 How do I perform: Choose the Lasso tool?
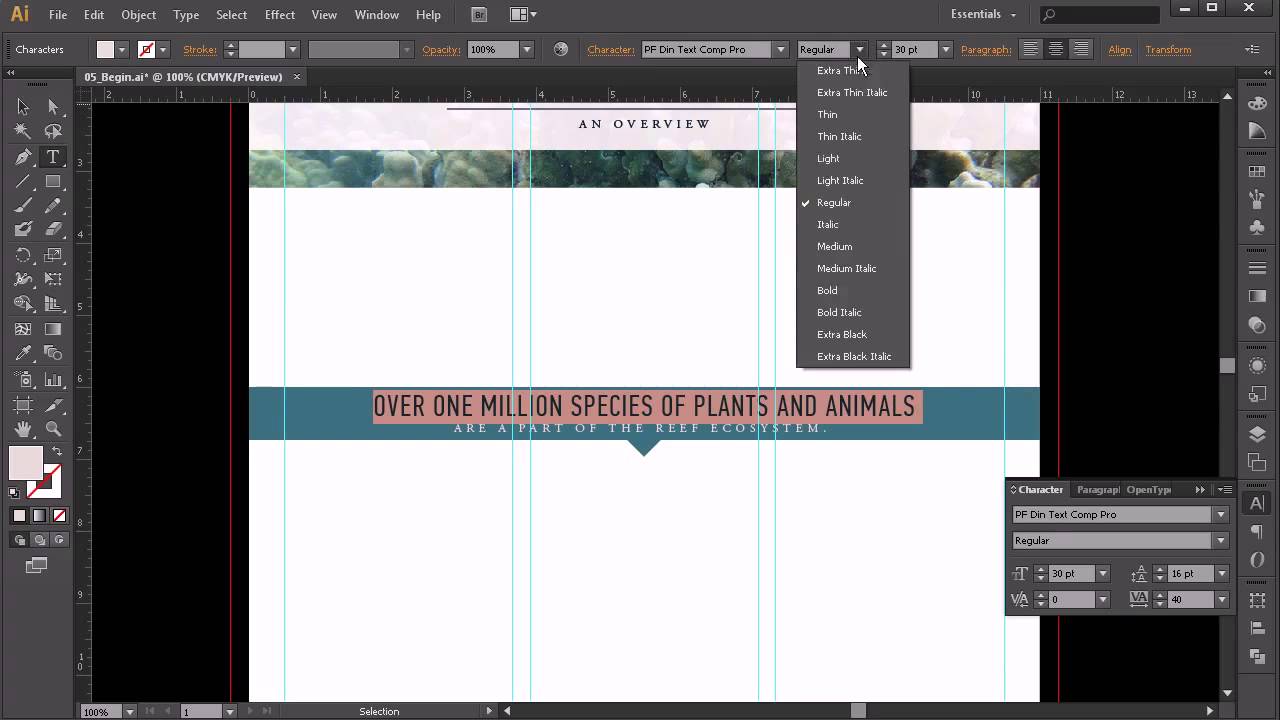pos(53,131)
